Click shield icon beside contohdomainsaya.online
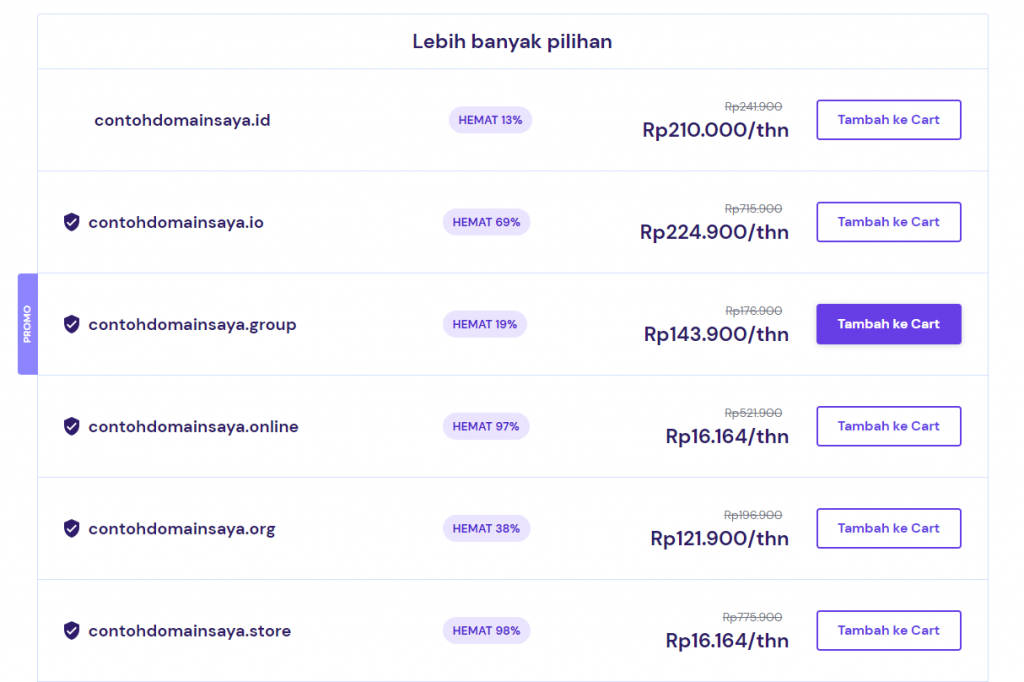The height and width of the screenshot is (682, 1024). [x=71, y=426]
